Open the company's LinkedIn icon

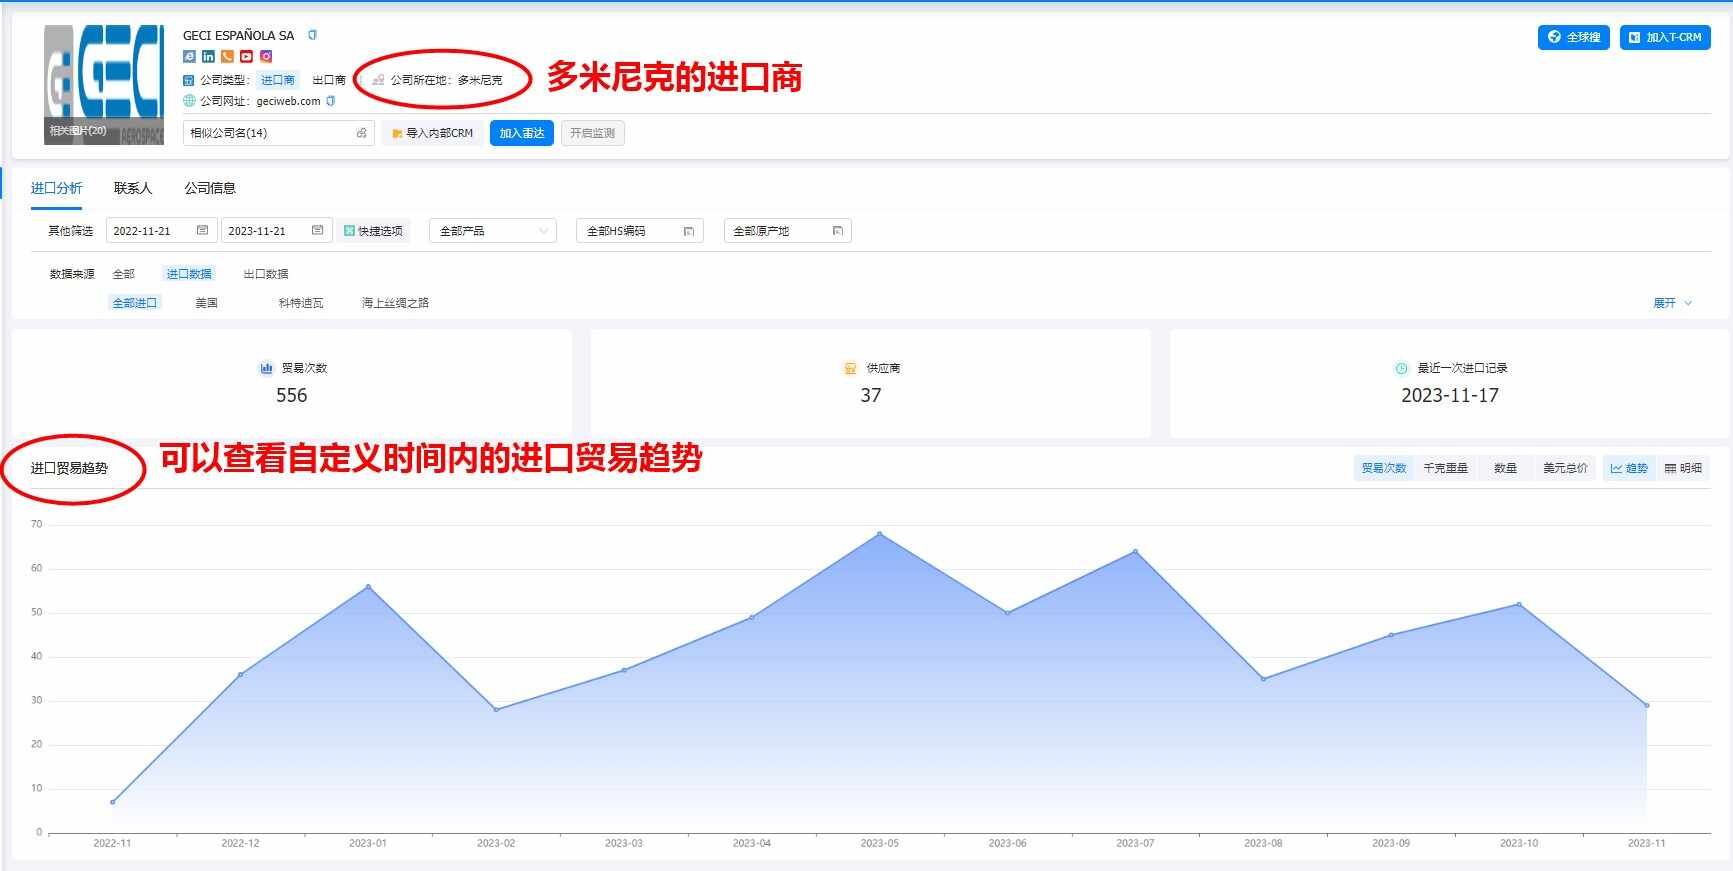pos(208,57)
